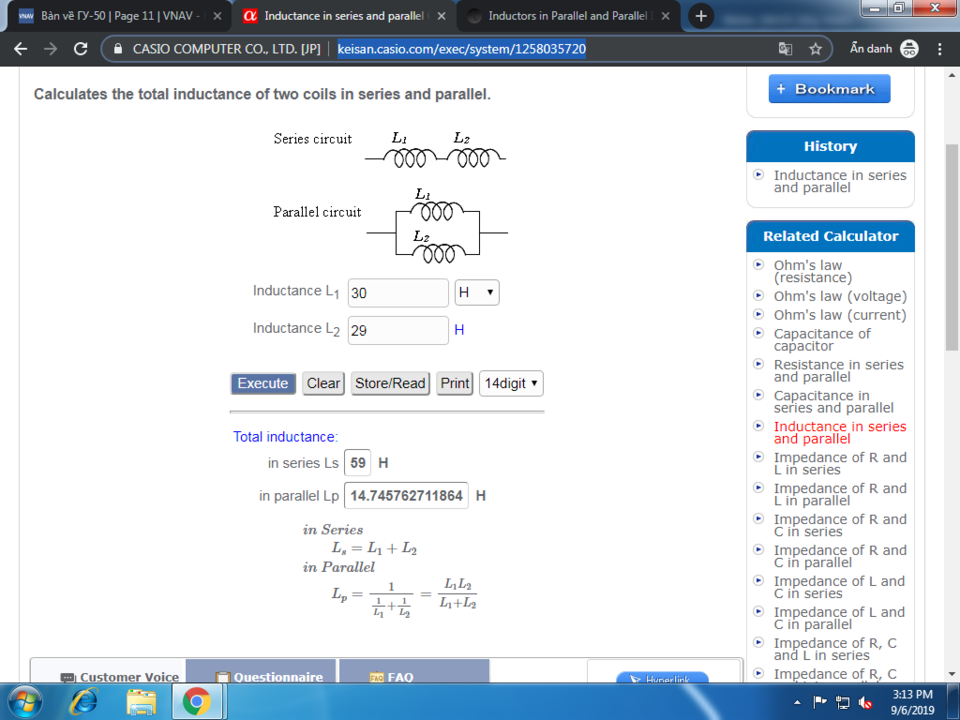Image resolution: width=960 pixels, height=720 pixels.
Task: Show hidden system tray icons arrow
Action: (797, 702)
